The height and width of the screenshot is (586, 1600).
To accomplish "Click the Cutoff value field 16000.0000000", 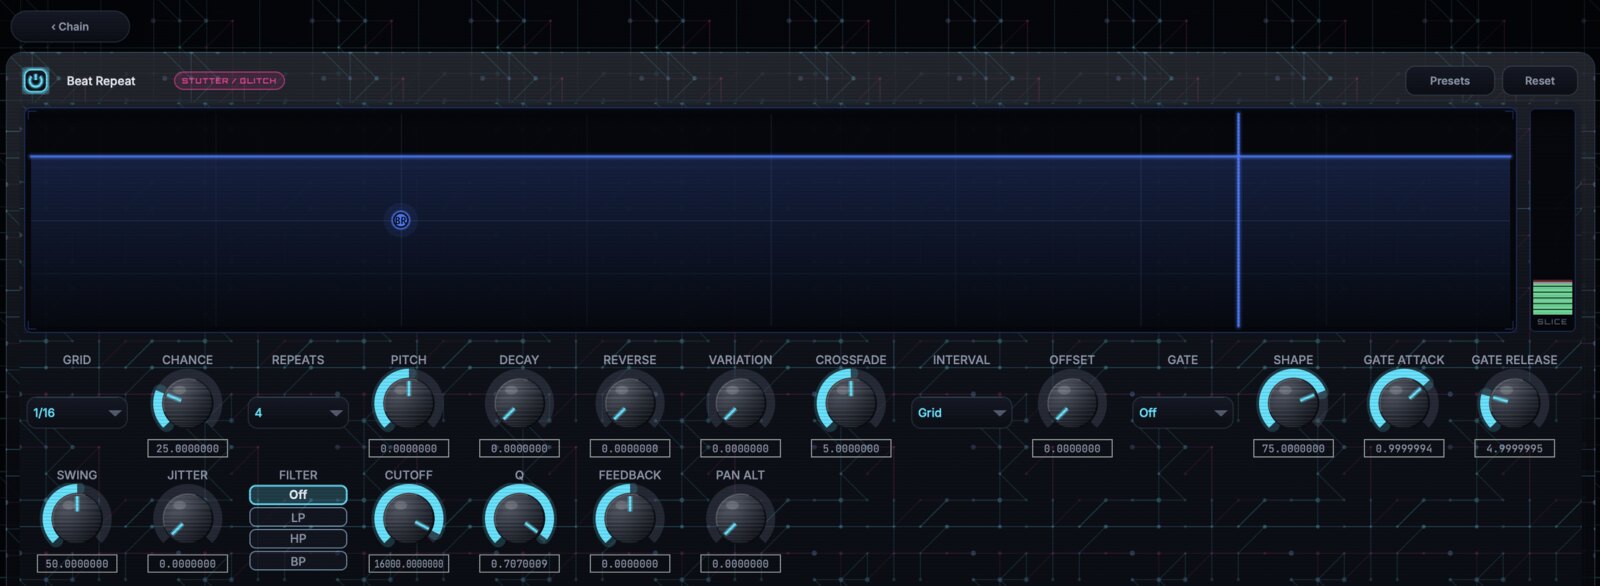I will 408,564.
